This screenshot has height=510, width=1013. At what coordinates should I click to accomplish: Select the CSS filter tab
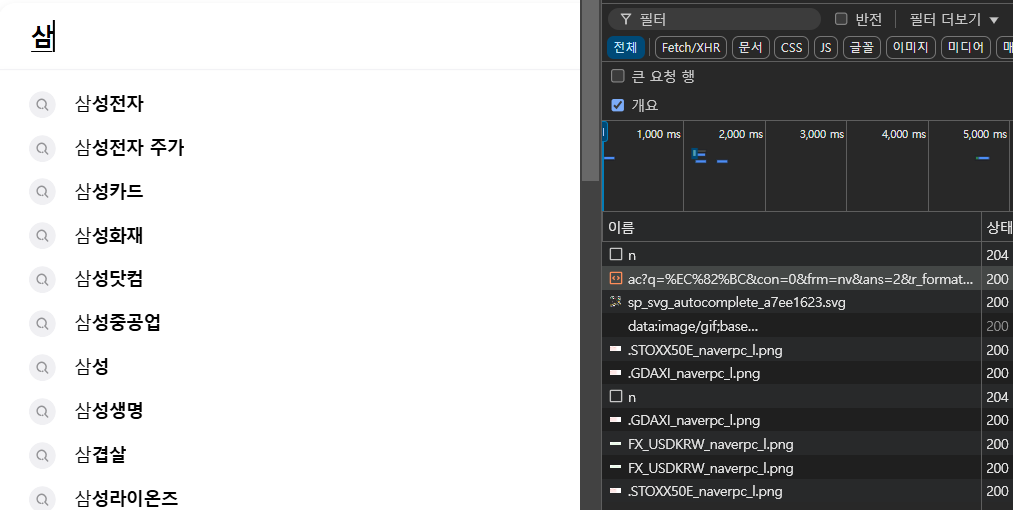(x=791, y=47)
